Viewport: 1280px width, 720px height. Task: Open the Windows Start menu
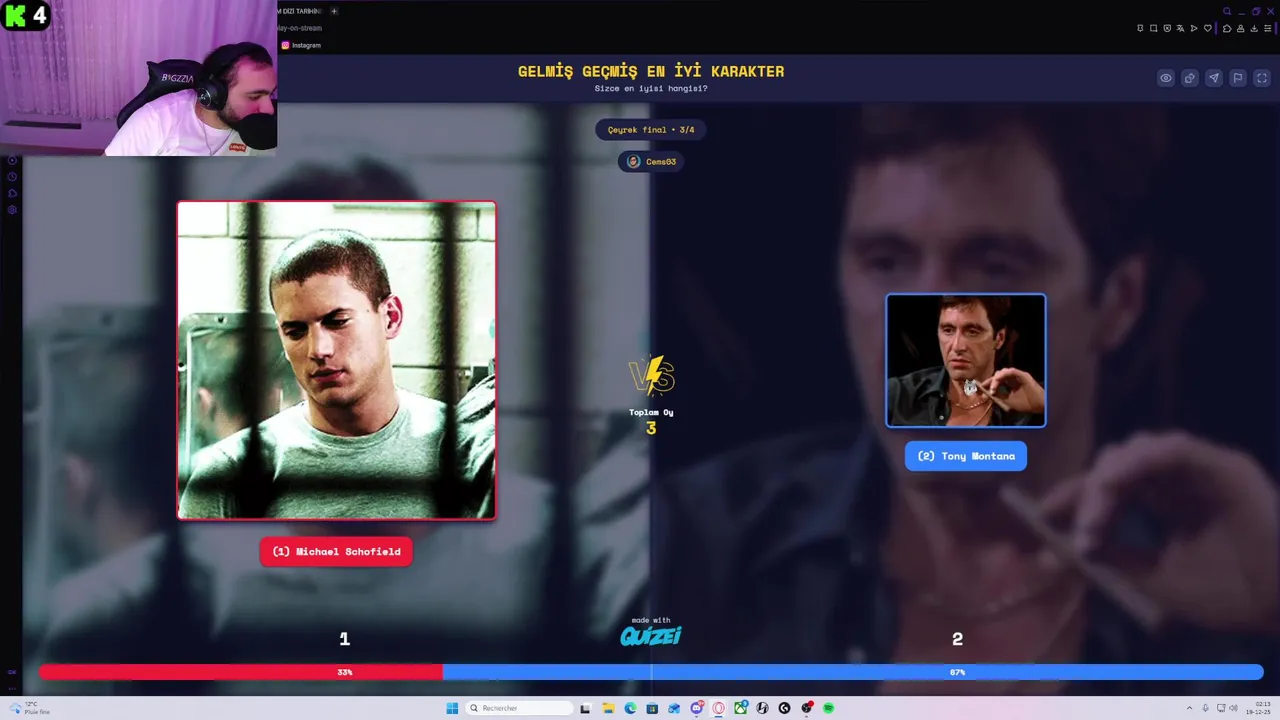pos(452,708)
